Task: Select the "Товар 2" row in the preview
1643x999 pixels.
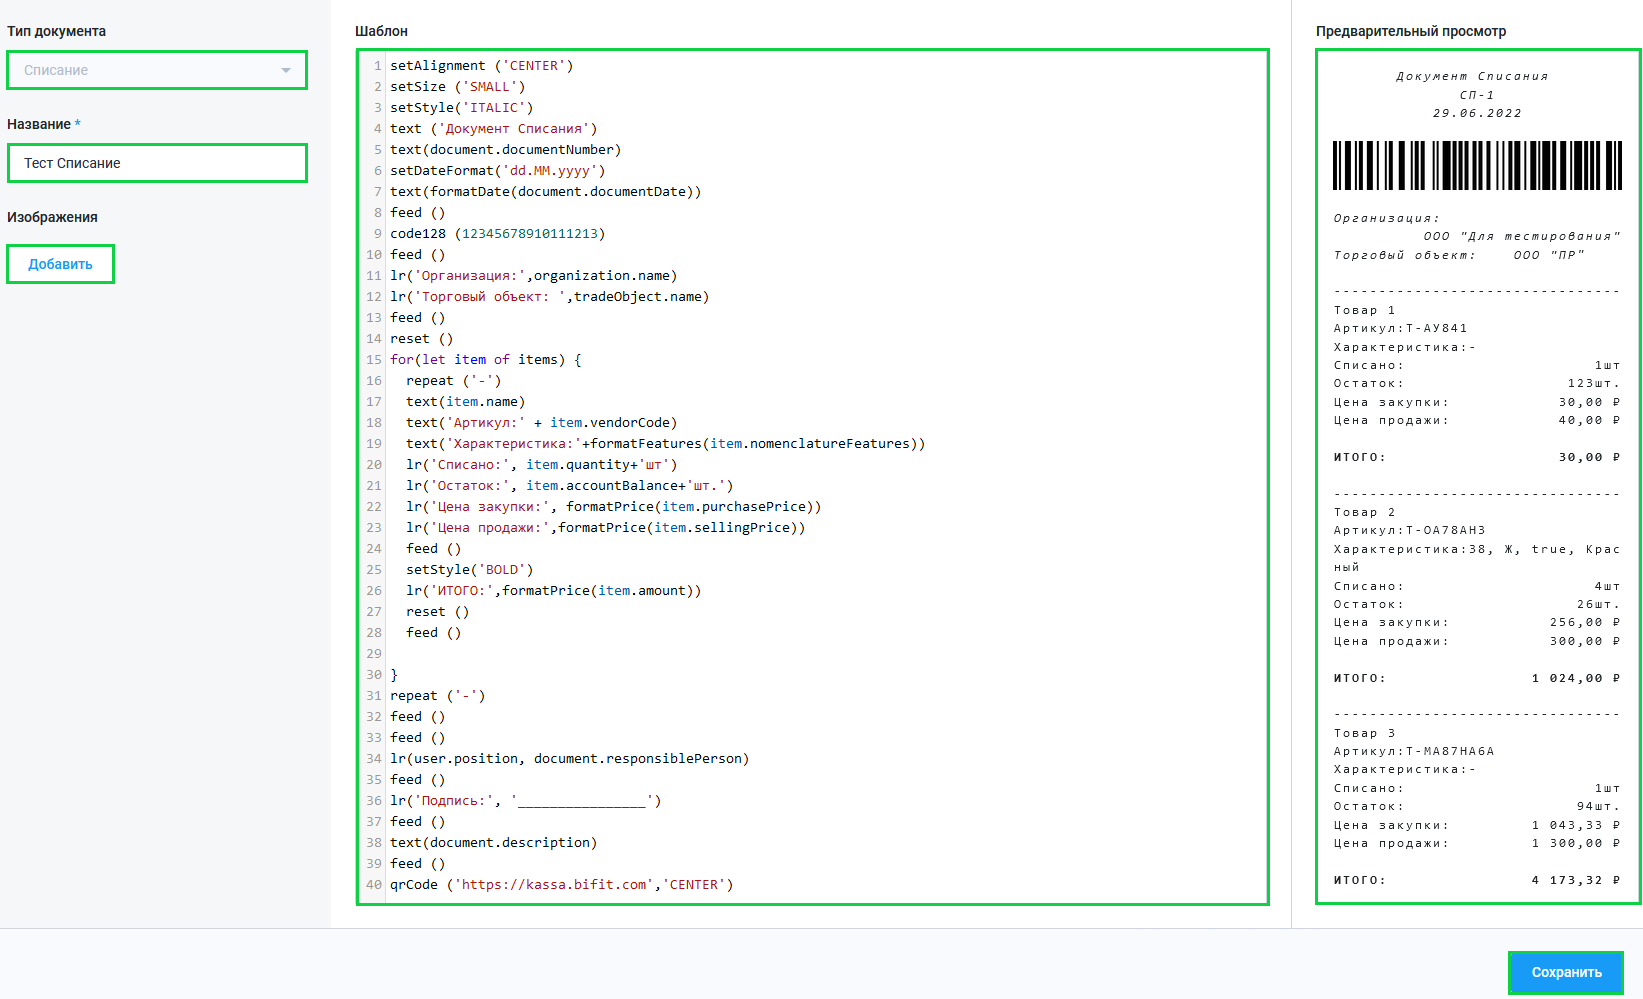Action: click(1364, 512)
